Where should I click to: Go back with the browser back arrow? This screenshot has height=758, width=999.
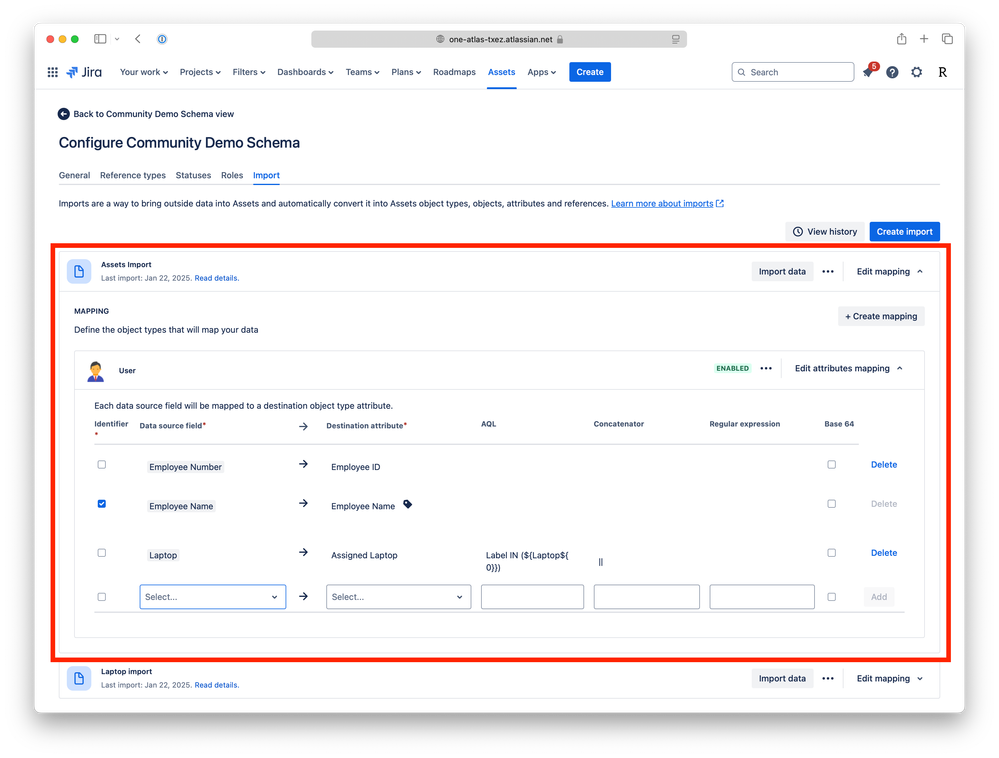[138, 39]
